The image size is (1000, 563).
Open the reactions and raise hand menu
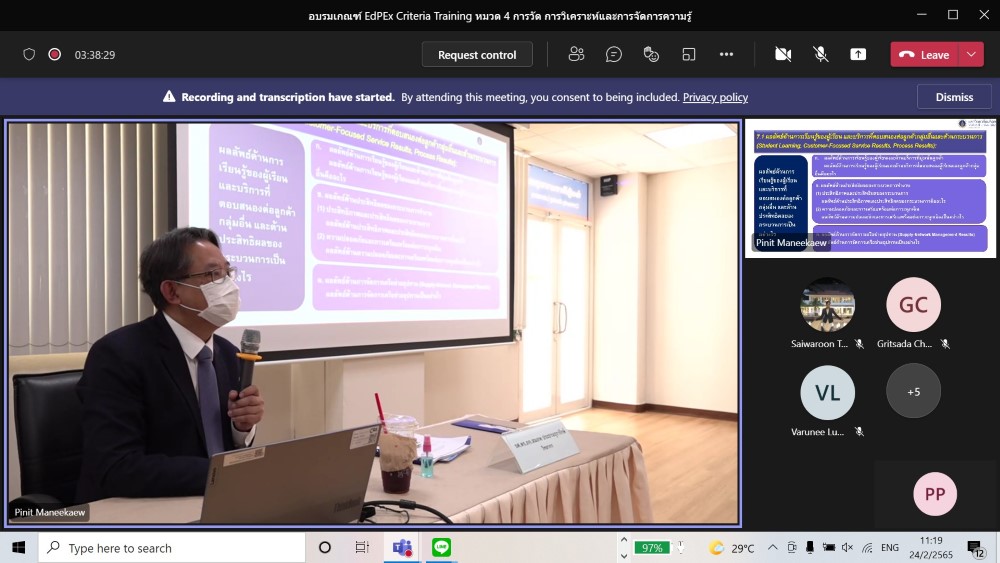click(651, 54)
